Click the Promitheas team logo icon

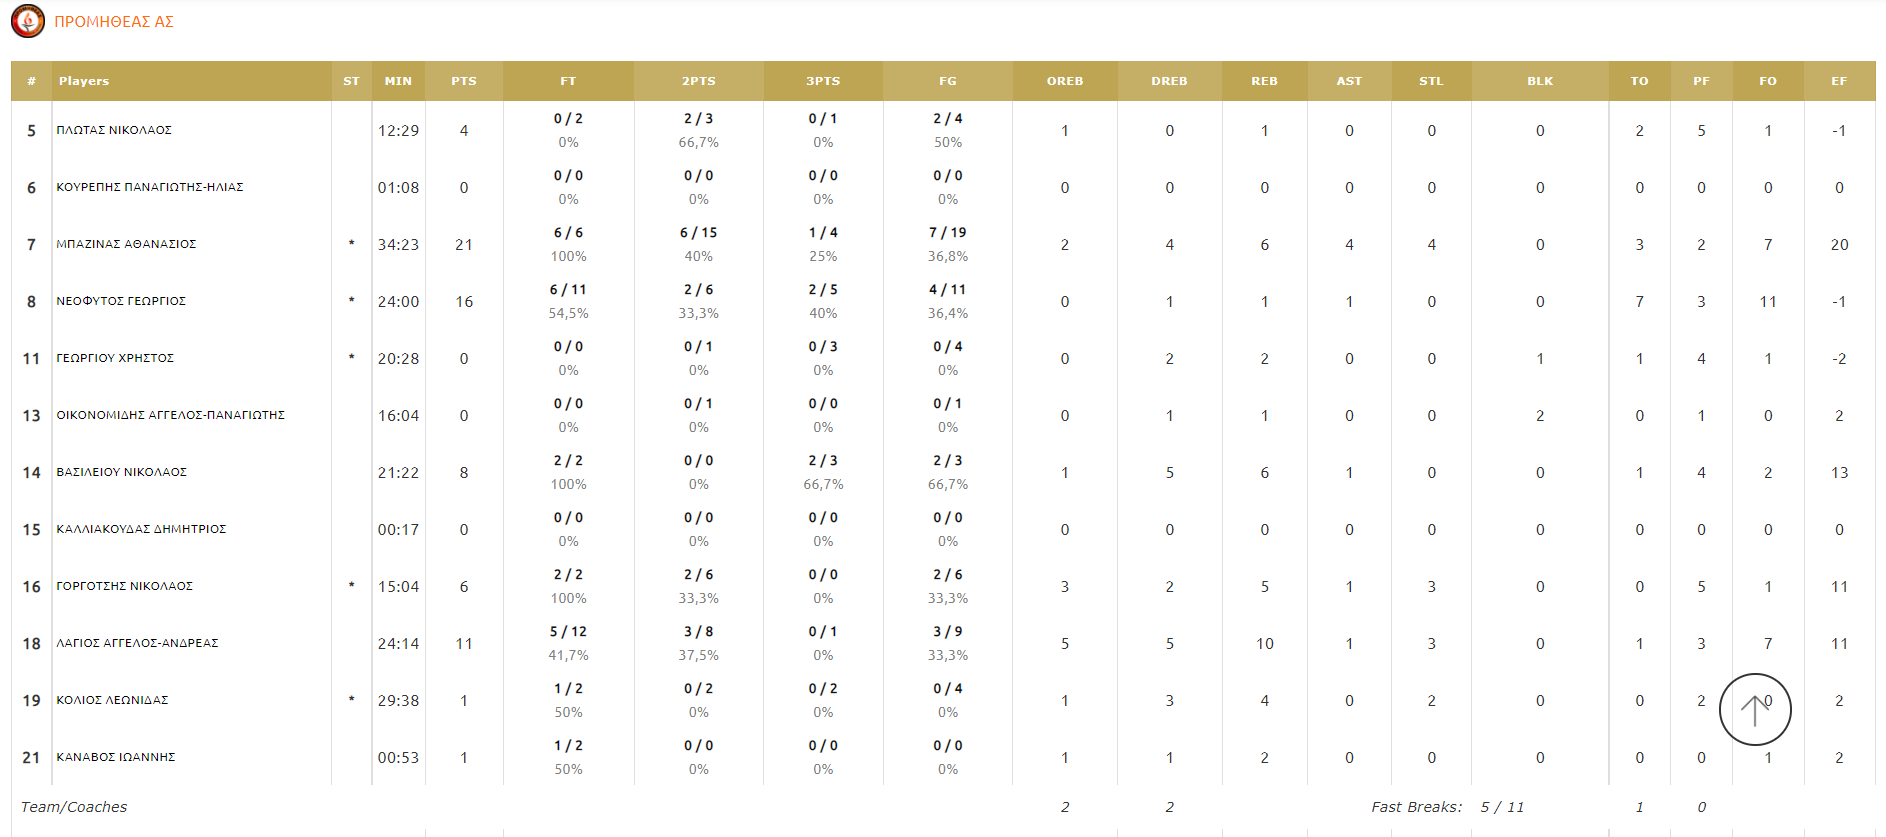click(28, 21)
